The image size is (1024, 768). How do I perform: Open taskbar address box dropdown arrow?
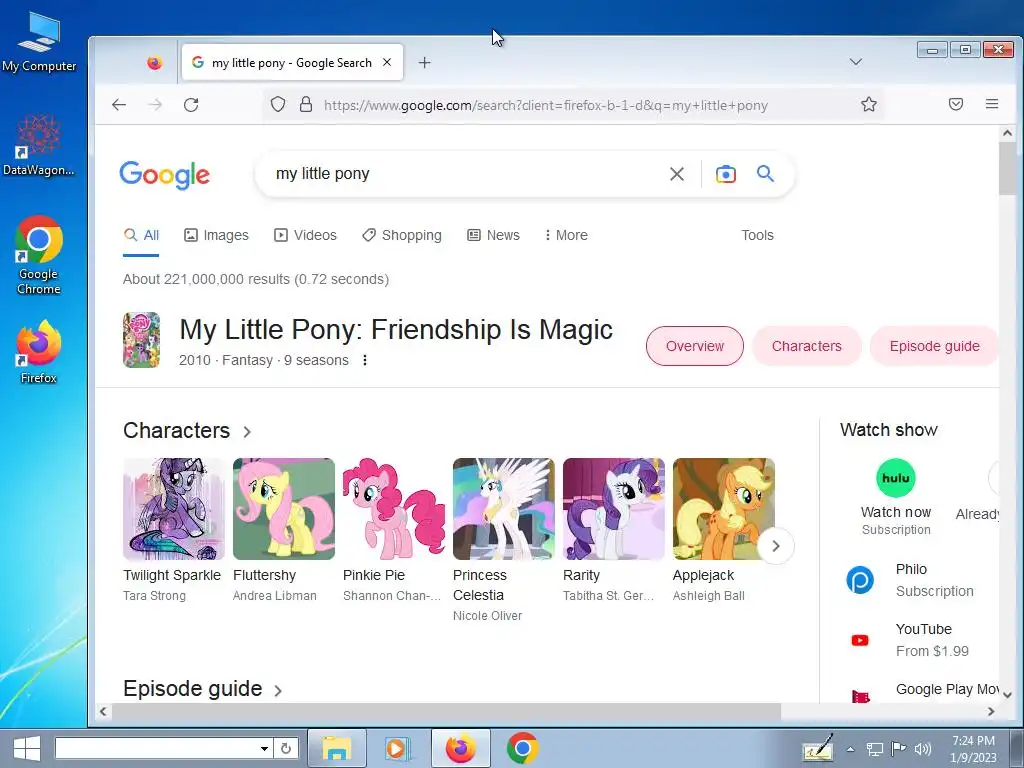pyautogui.click(x=264, y=748)
